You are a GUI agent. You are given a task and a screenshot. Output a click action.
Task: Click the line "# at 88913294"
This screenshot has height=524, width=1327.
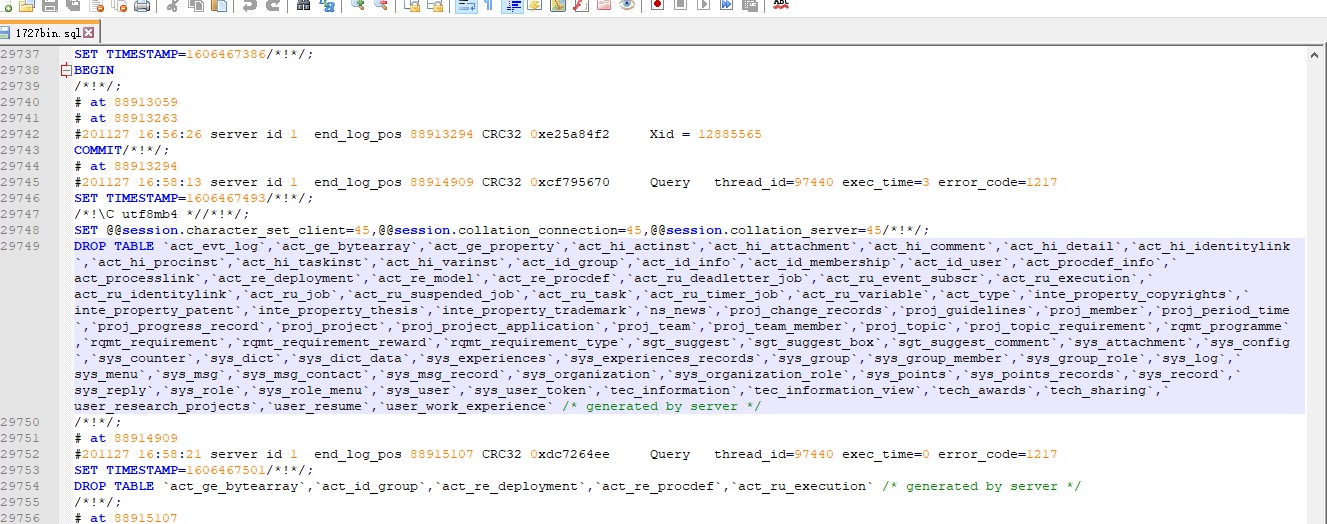pyautogui.click(x=126, y=166)
